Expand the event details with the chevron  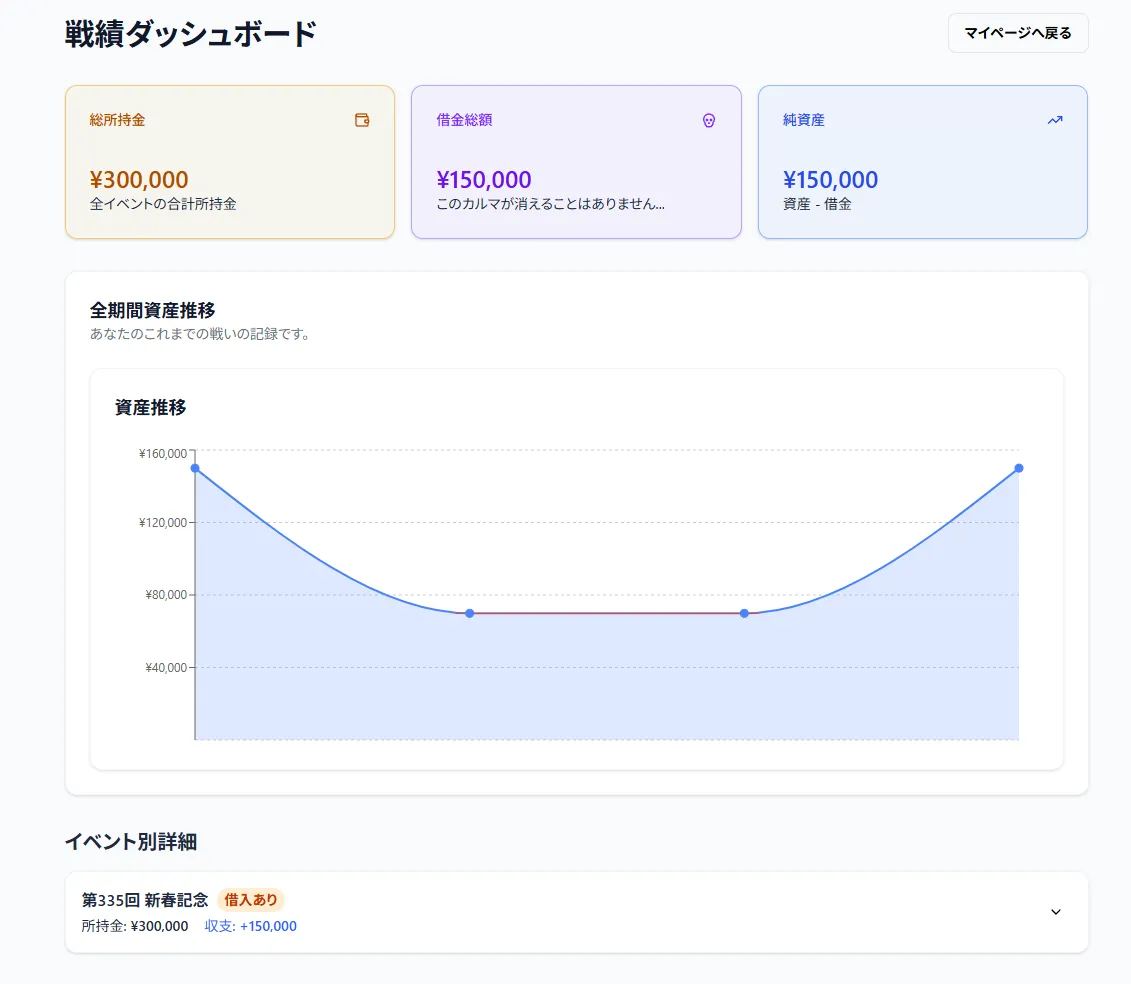coord(1055,912)
